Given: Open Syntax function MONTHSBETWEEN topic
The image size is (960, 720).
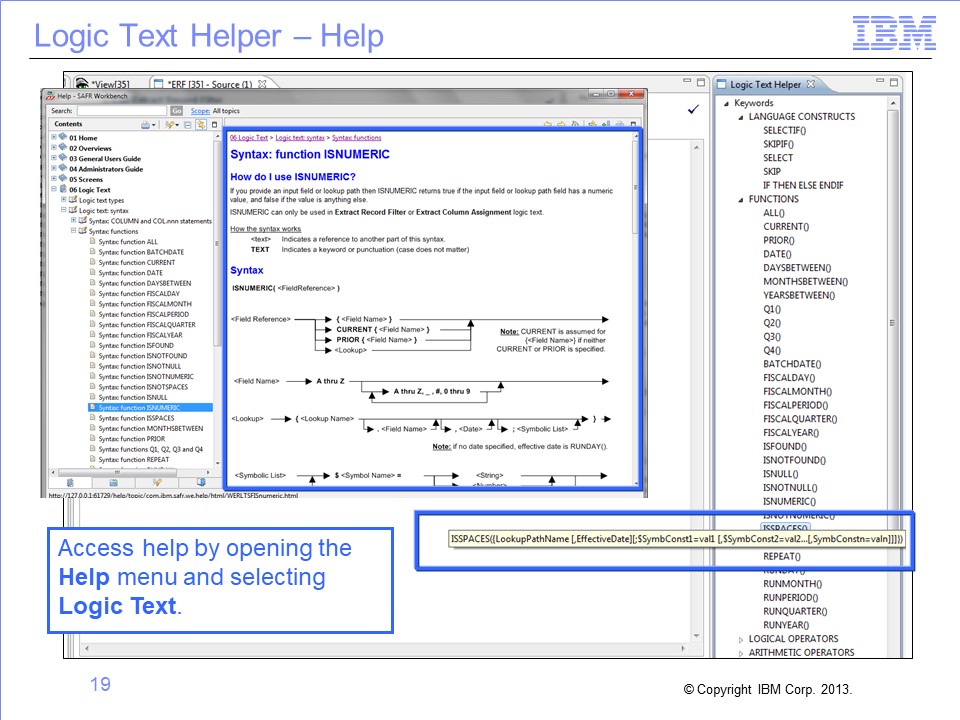Looking at the screenshot, I should (151, 429).
